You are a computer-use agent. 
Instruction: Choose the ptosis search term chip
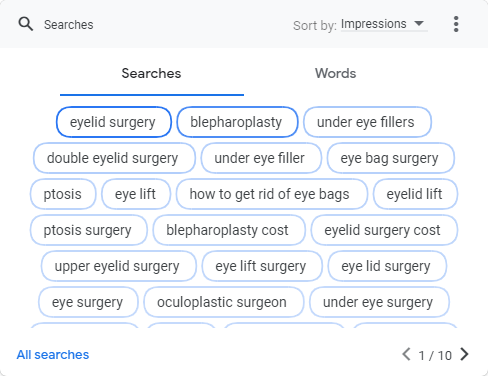click(63, 194)
